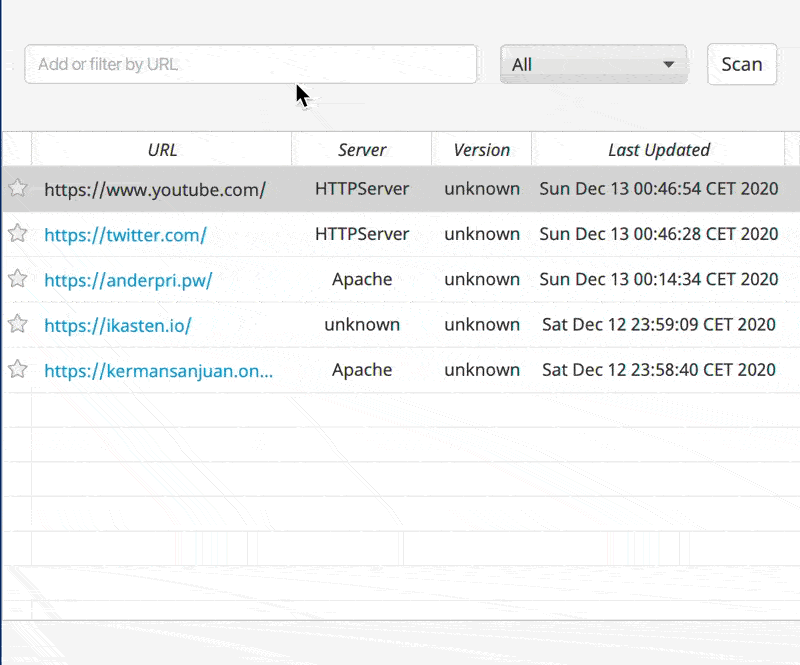This screenshot has width=800, height=665.
Task: Select Apache cell in kermansanjuan row
Action: pos(362,370)
